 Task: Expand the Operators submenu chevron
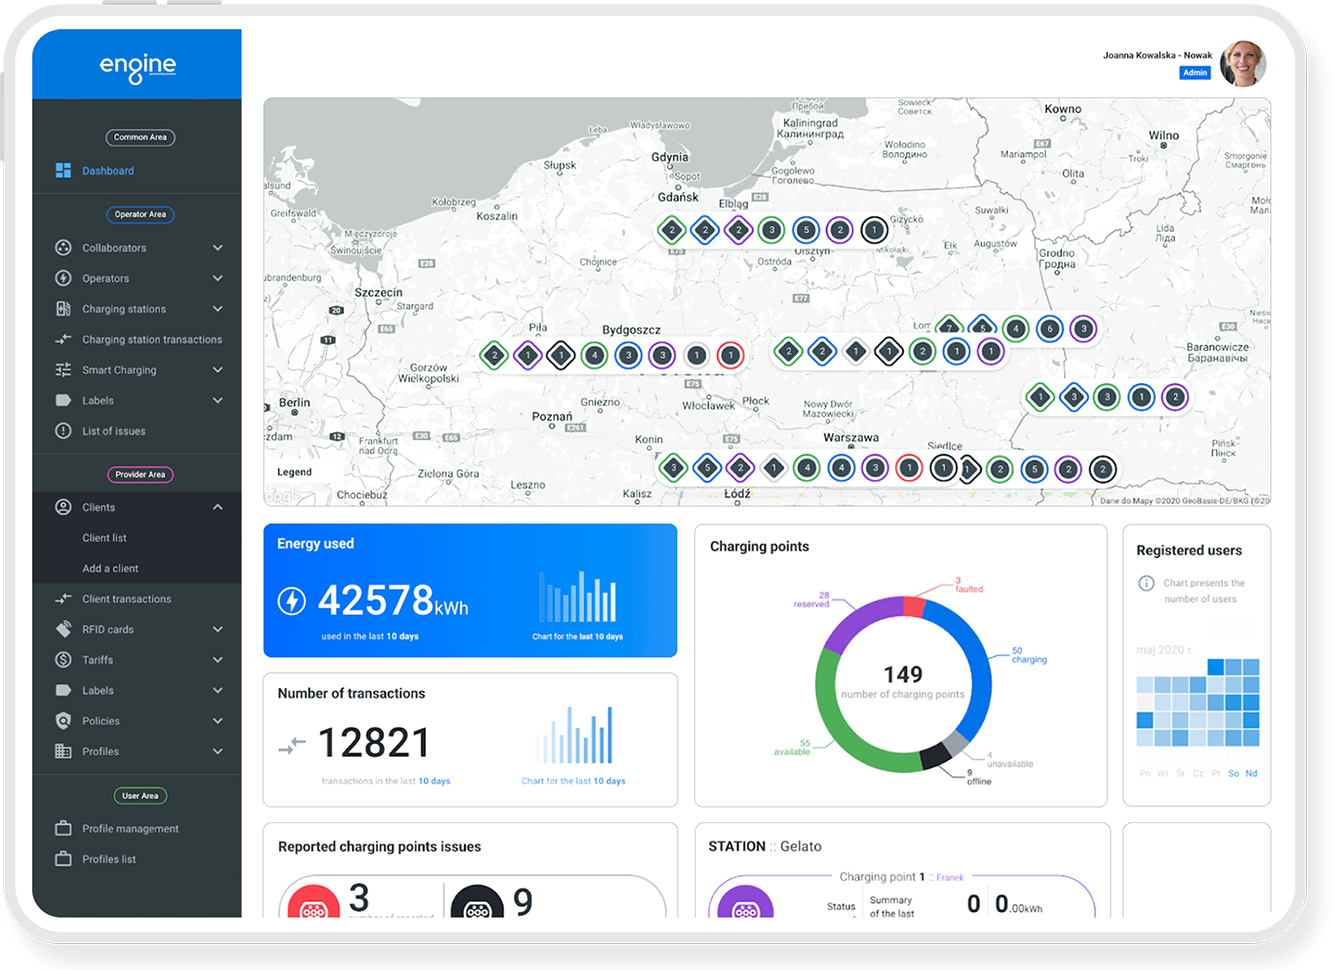pyautogui.click(x=218, y=278)
